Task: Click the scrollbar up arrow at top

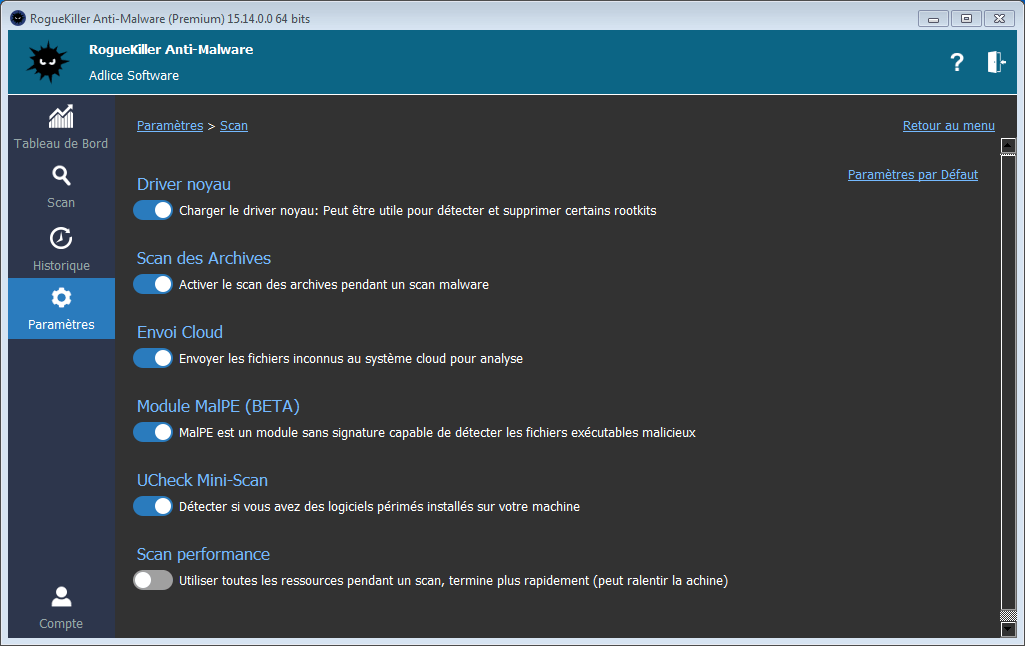Action: [x=1008, y=145]
